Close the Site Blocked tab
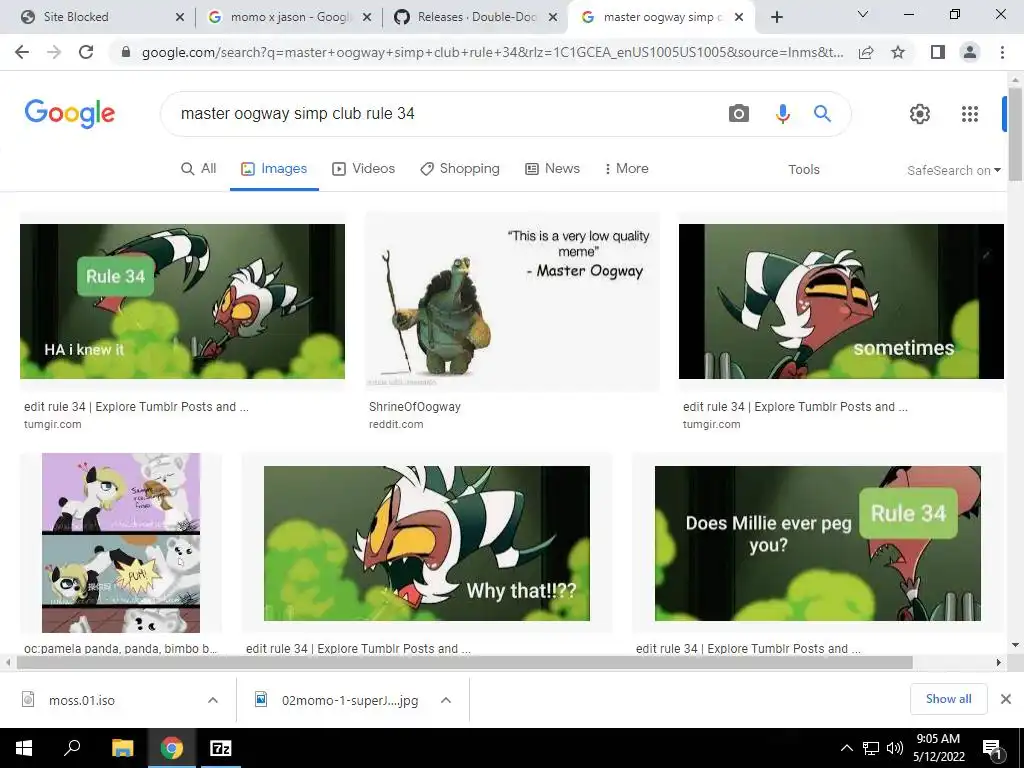Screen dimensions: 1024x768 click(x=180, y=17)
